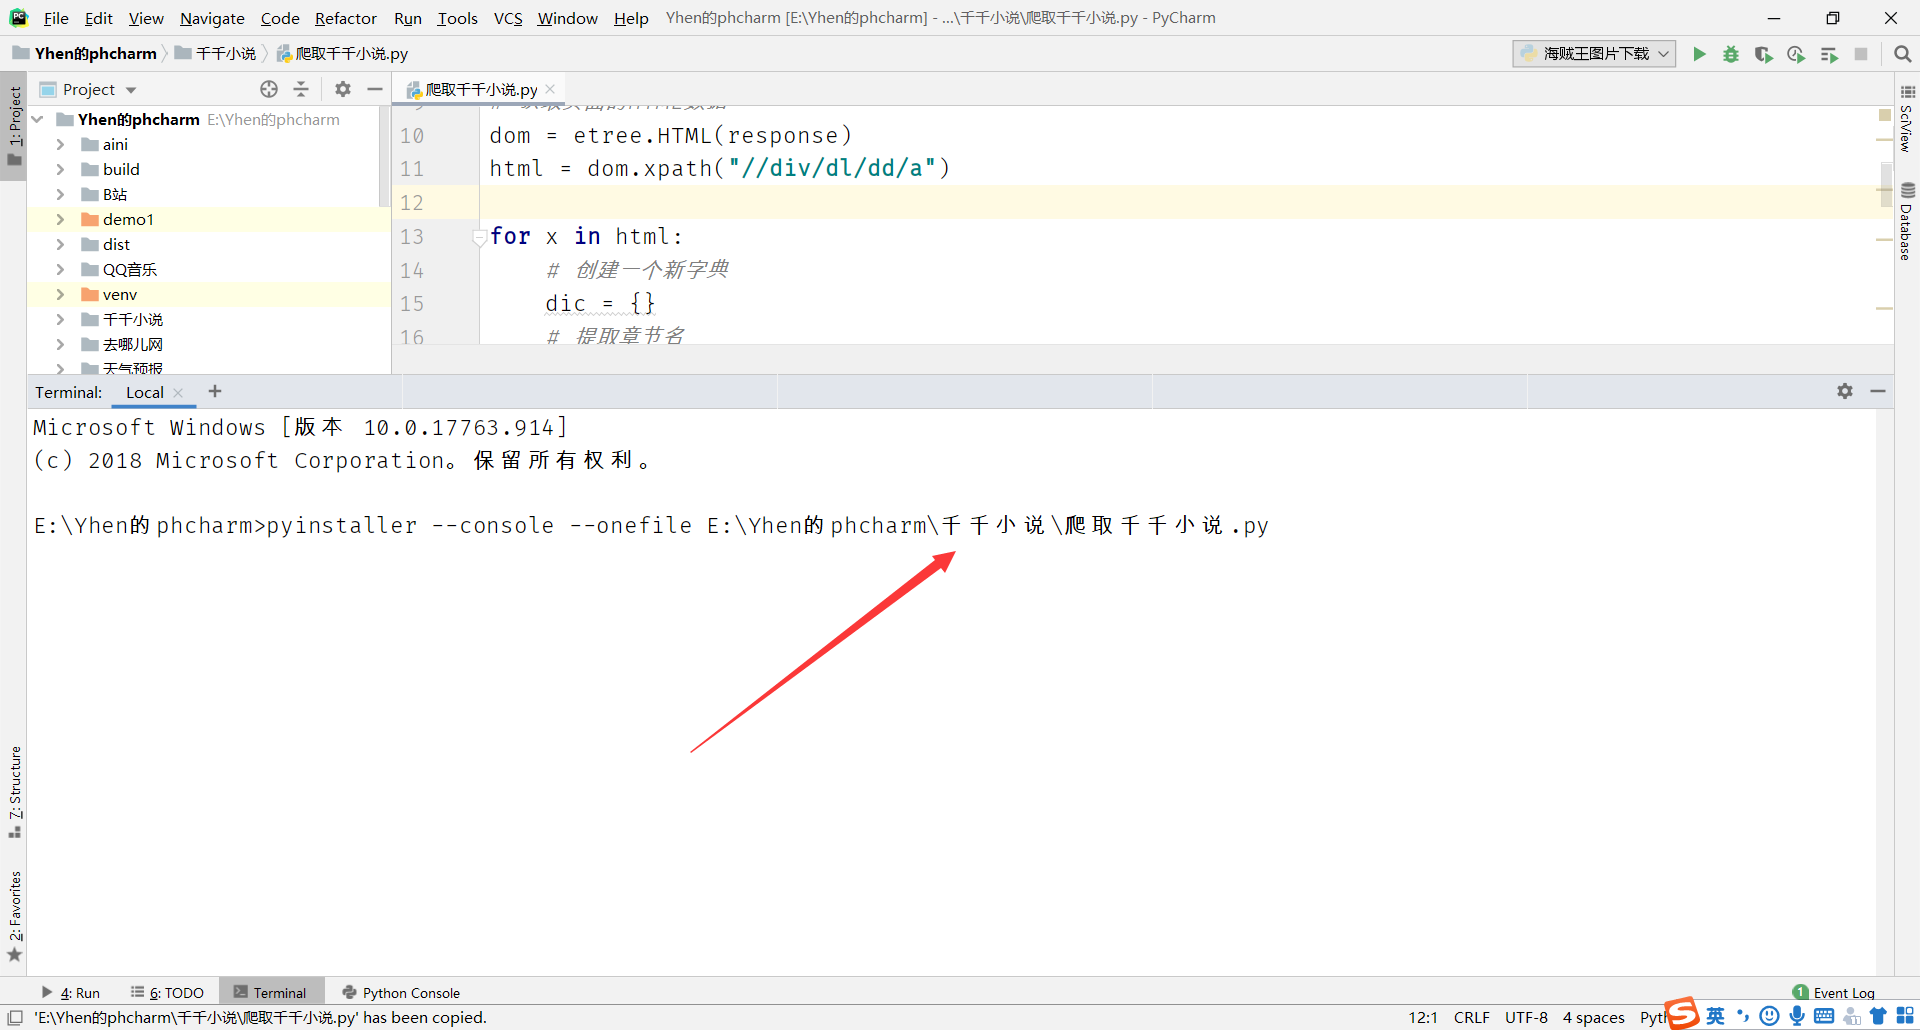The image size is (1920, 1030).
Task: Click the Sogou input method S logo
Action: (1683, 1014)
